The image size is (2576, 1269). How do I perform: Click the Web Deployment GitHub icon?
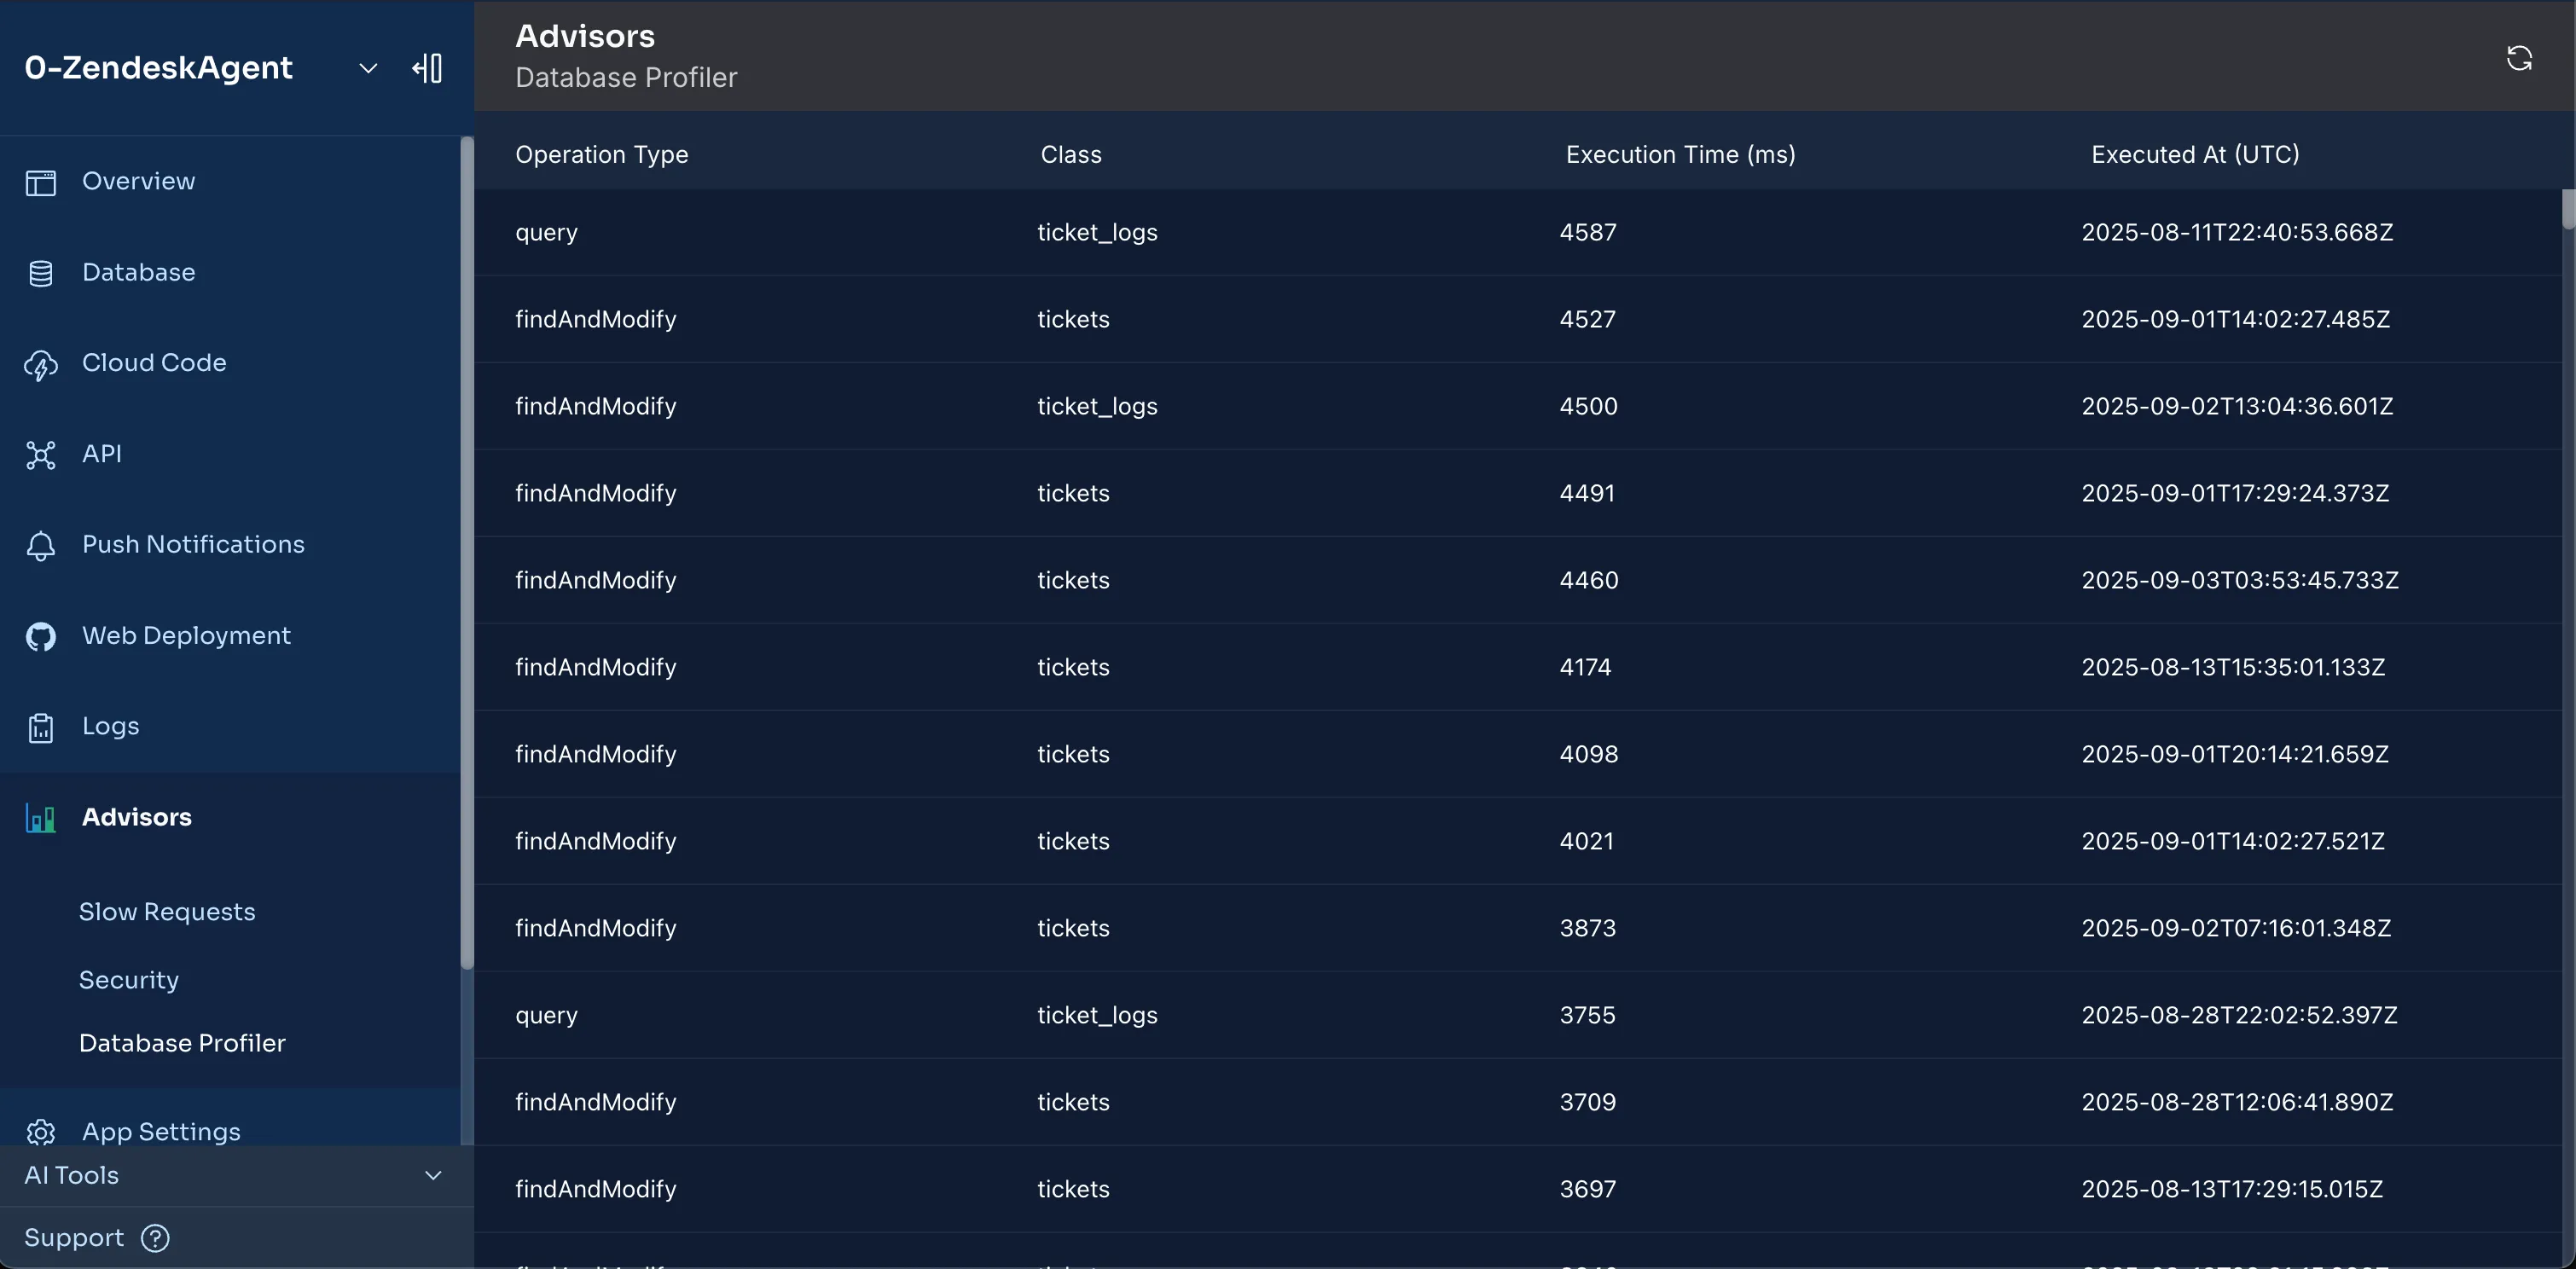[x=41, y=637]
